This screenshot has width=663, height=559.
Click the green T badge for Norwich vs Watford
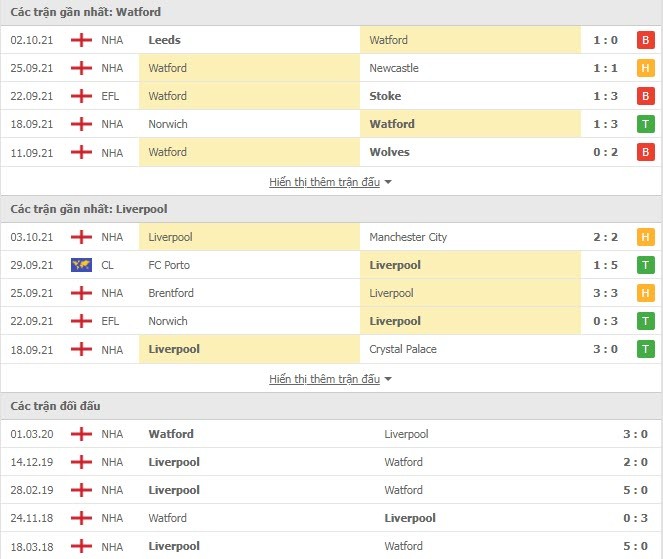(645, 124)
